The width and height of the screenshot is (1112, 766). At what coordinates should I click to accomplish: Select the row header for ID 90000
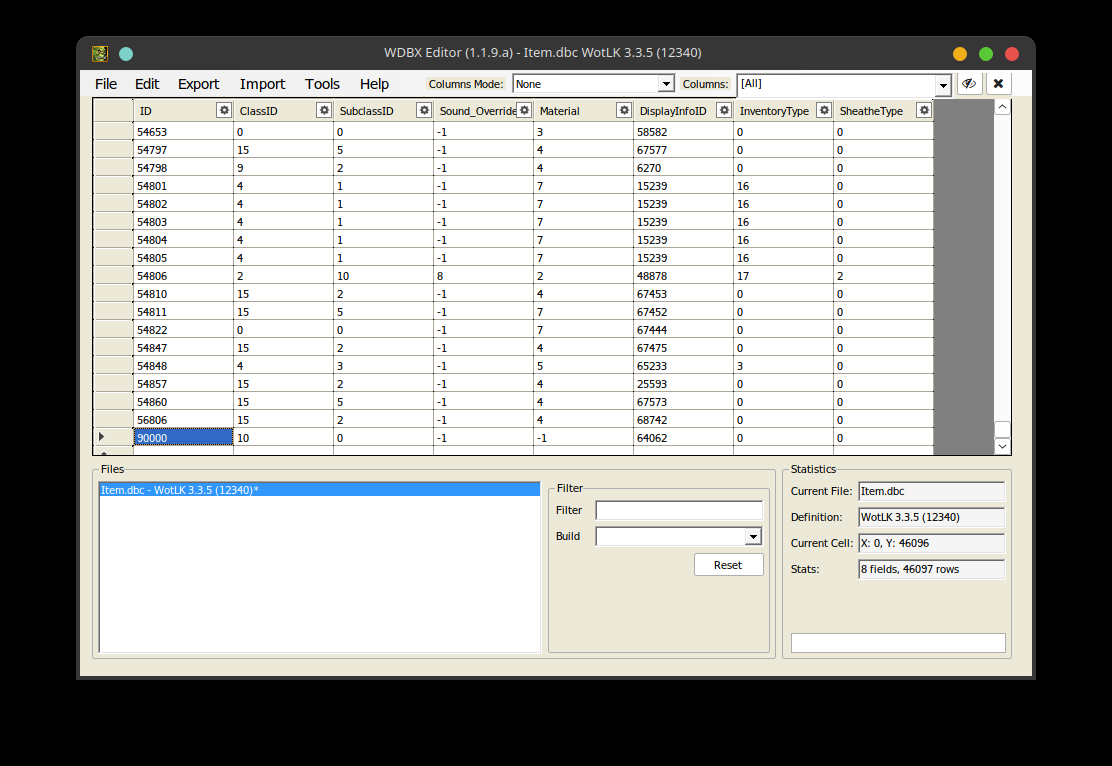pyautogui.click(x=113, y=437)
